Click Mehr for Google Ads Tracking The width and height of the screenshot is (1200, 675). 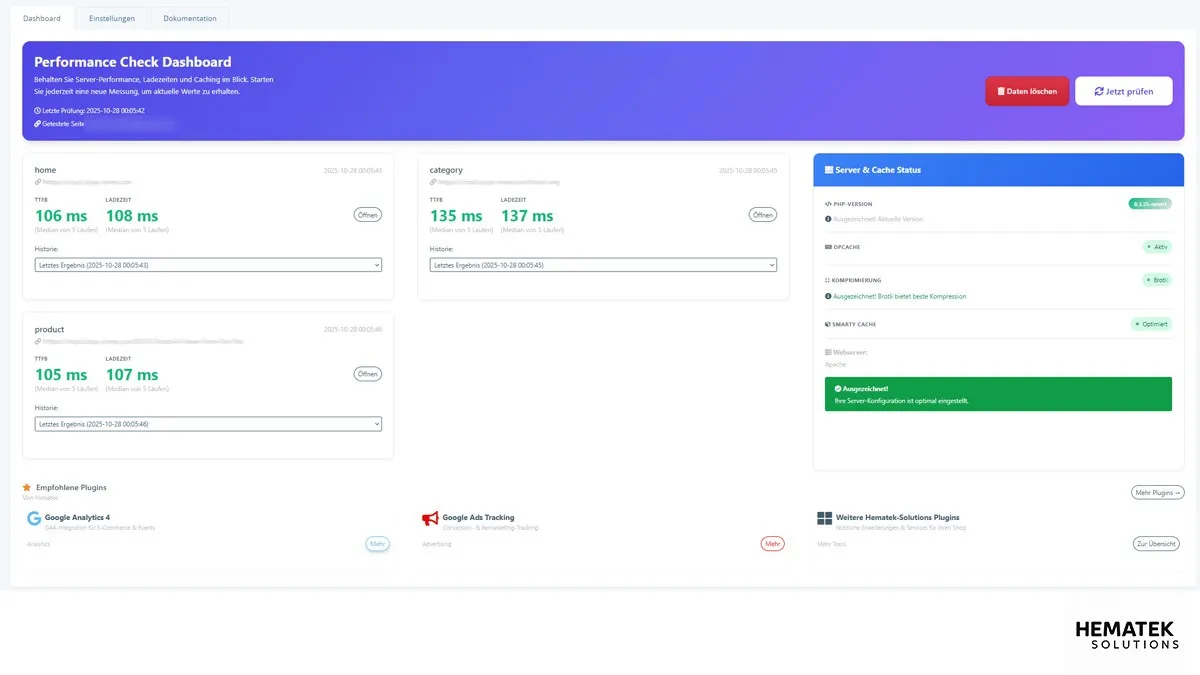772,544
